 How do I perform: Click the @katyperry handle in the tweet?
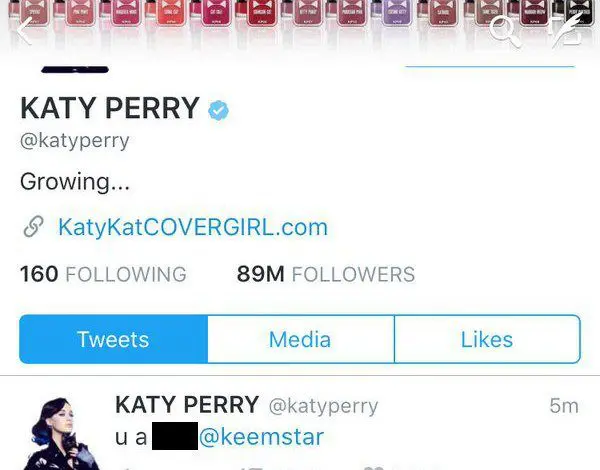(323, 406)
